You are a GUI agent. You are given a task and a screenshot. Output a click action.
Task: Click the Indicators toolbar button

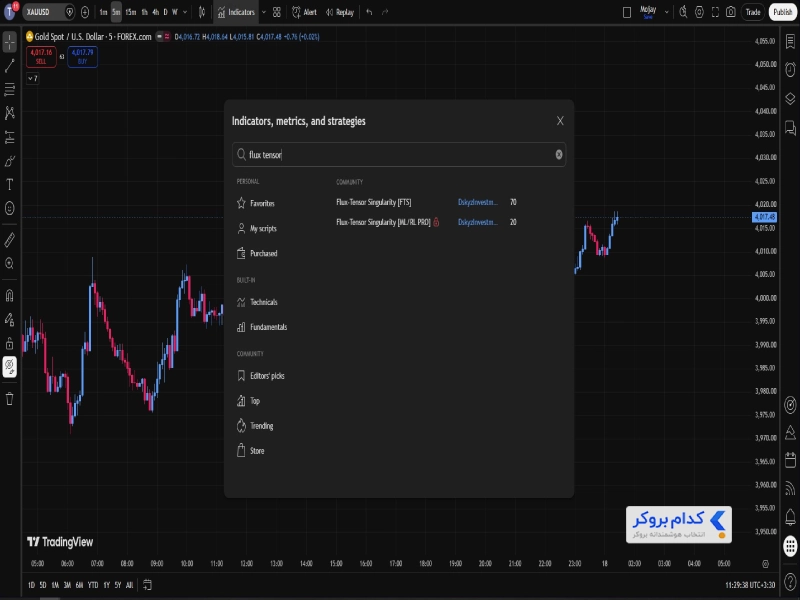coord(236,12)
